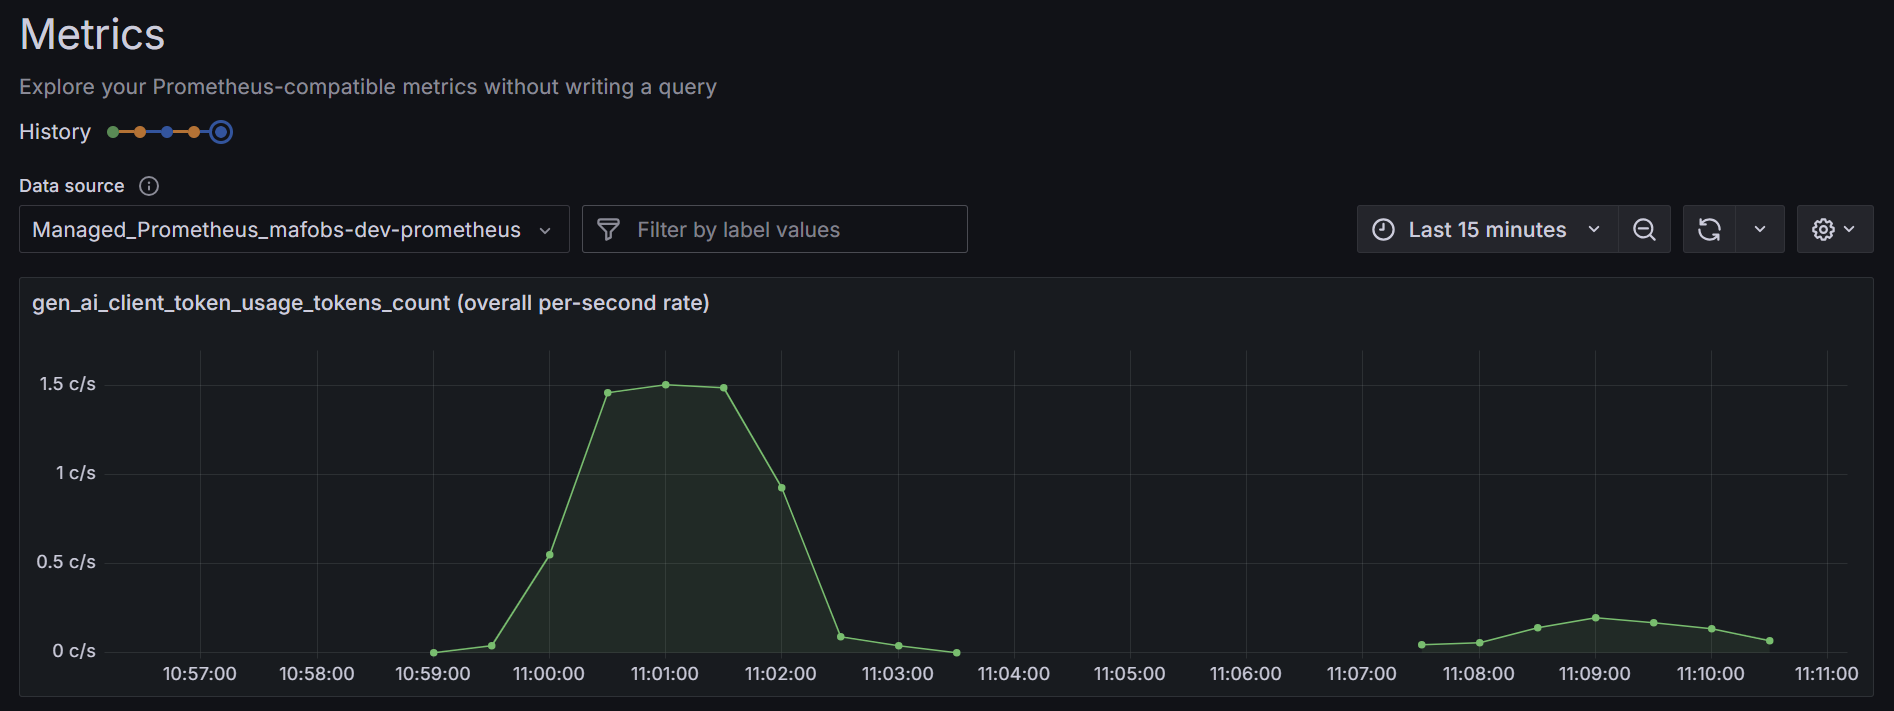Jump to fourth history step, second orange dot
This screenshot has height=711, width=1894.
(x=194, y=132)
